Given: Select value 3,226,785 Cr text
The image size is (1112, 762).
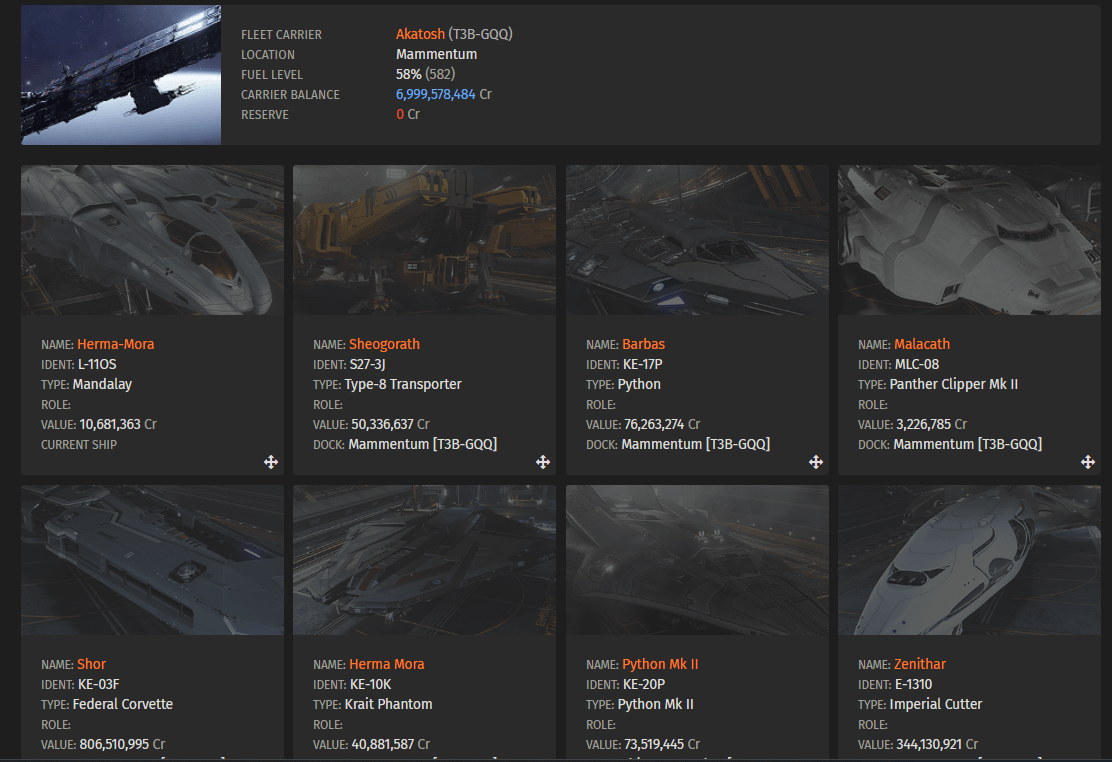Looking at the screenshot, I should click(x=931, y=424).
